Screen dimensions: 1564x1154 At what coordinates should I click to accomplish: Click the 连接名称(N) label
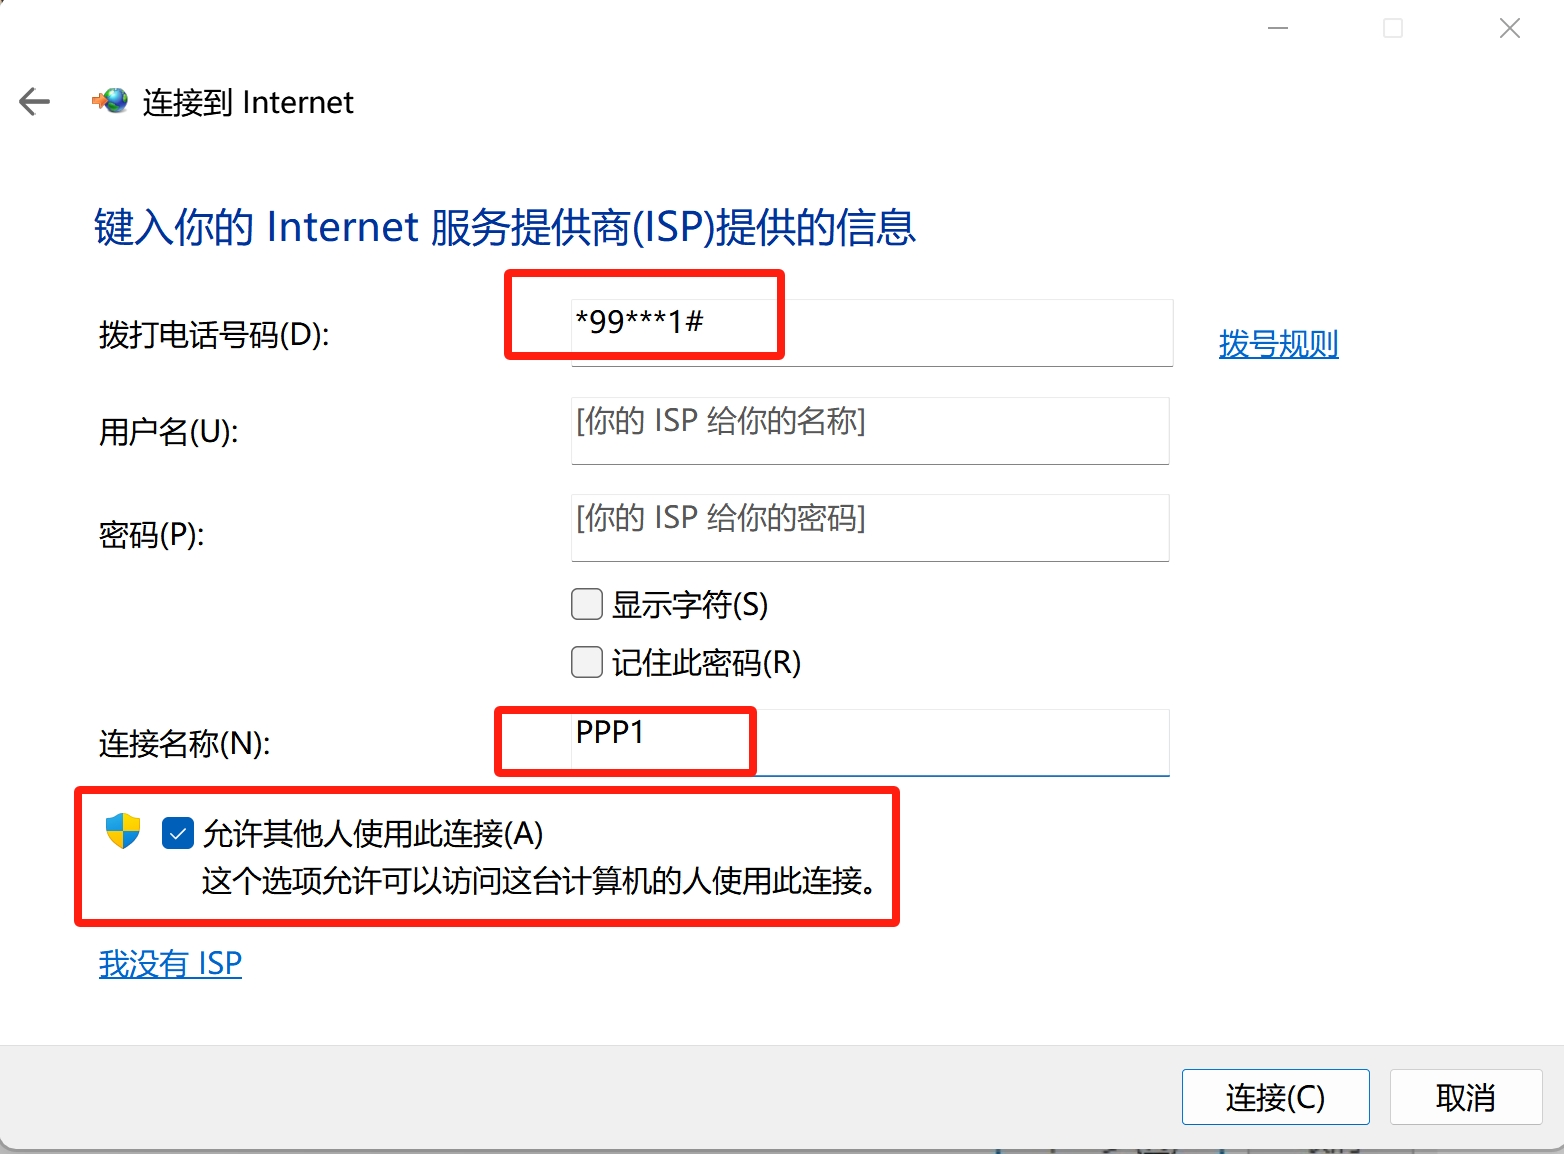point(184,744)
